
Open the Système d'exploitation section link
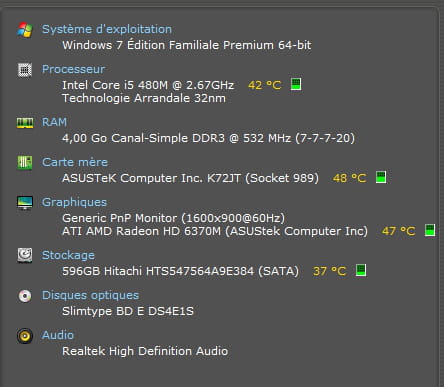(x=107, y=29)
